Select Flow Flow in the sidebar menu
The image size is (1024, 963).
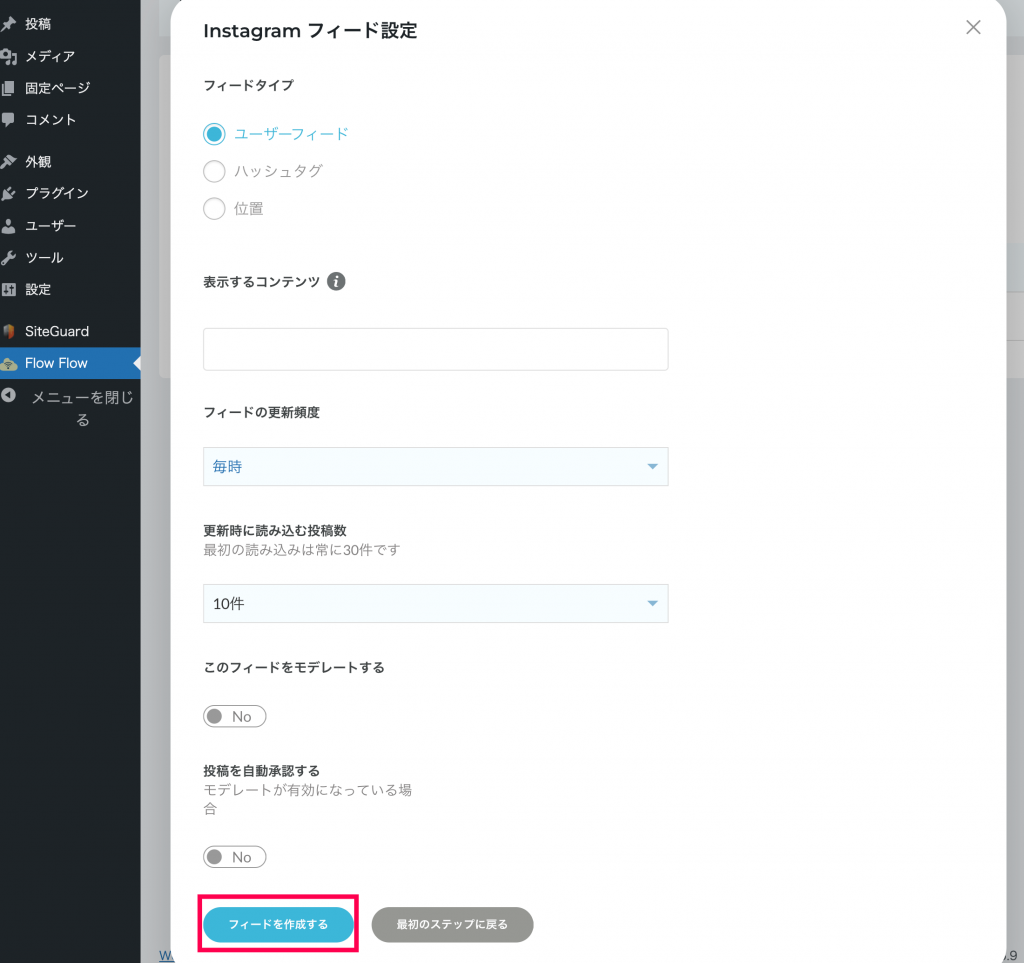(x=70, y=364)
